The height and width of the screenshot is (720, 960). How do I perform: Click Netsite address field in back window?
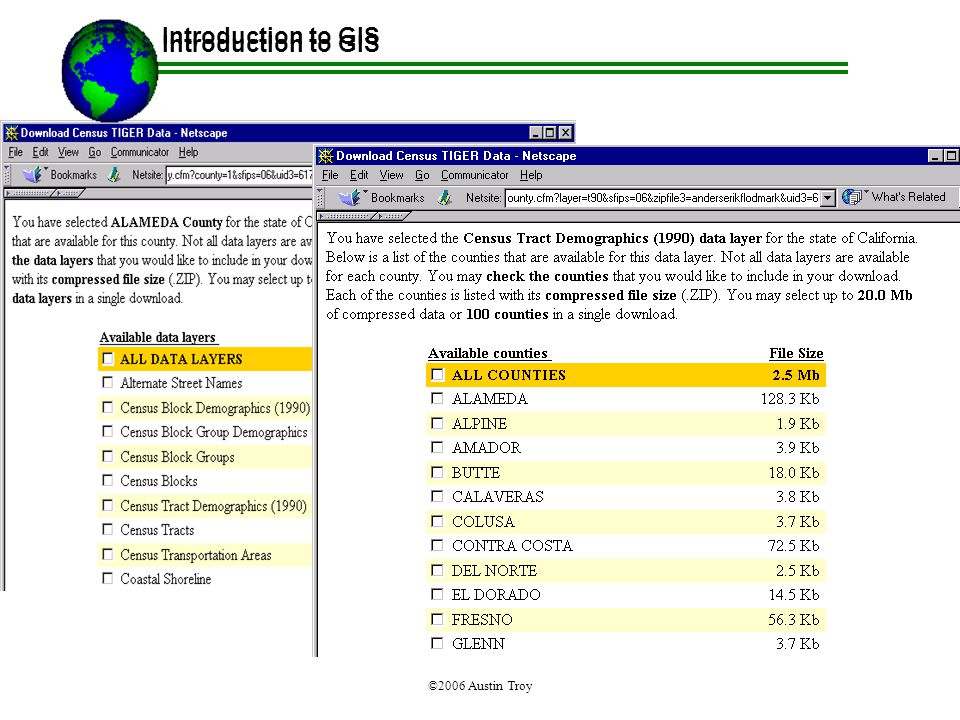239,175
